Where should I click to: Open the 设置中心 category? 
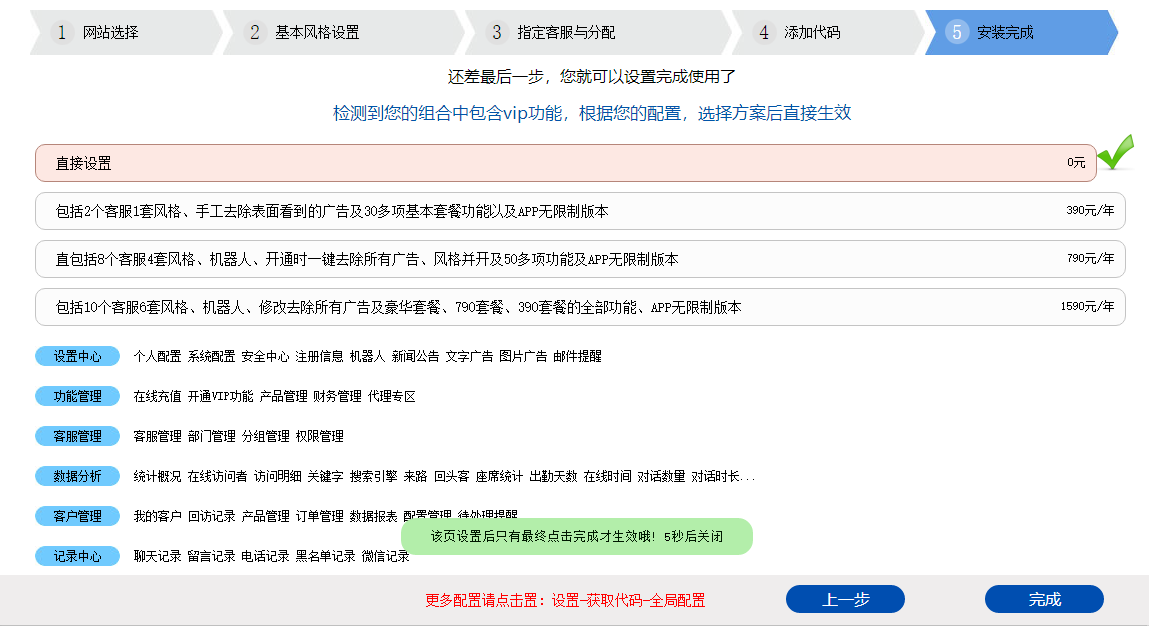point(78,356)
